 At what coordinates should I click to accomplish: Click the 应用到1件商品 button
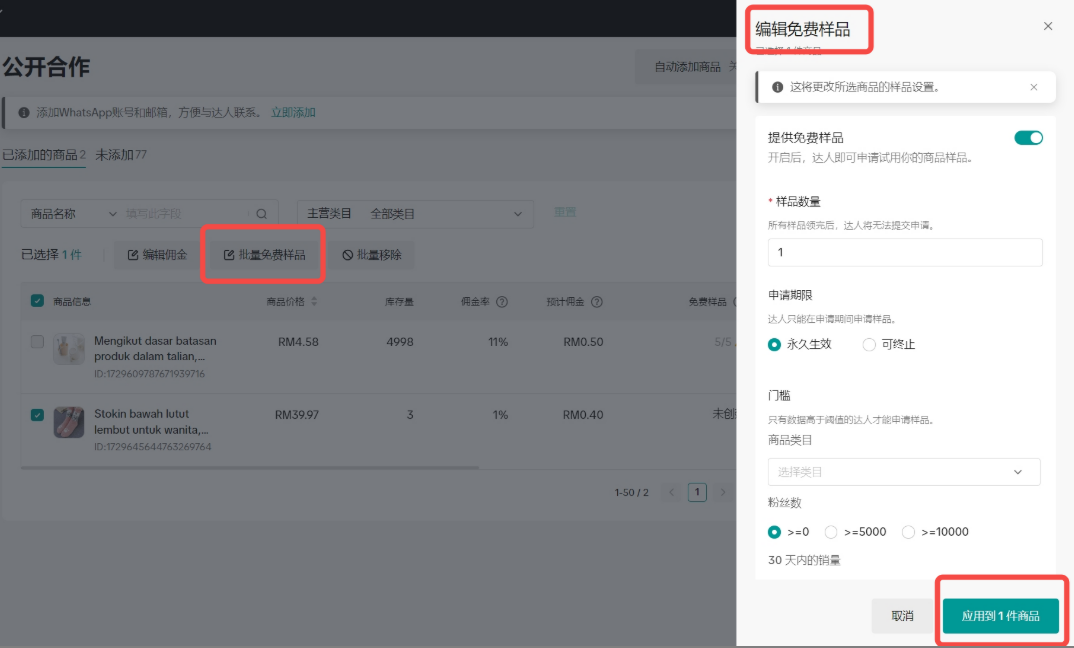pyautogui.click(x=1000, y=616)
